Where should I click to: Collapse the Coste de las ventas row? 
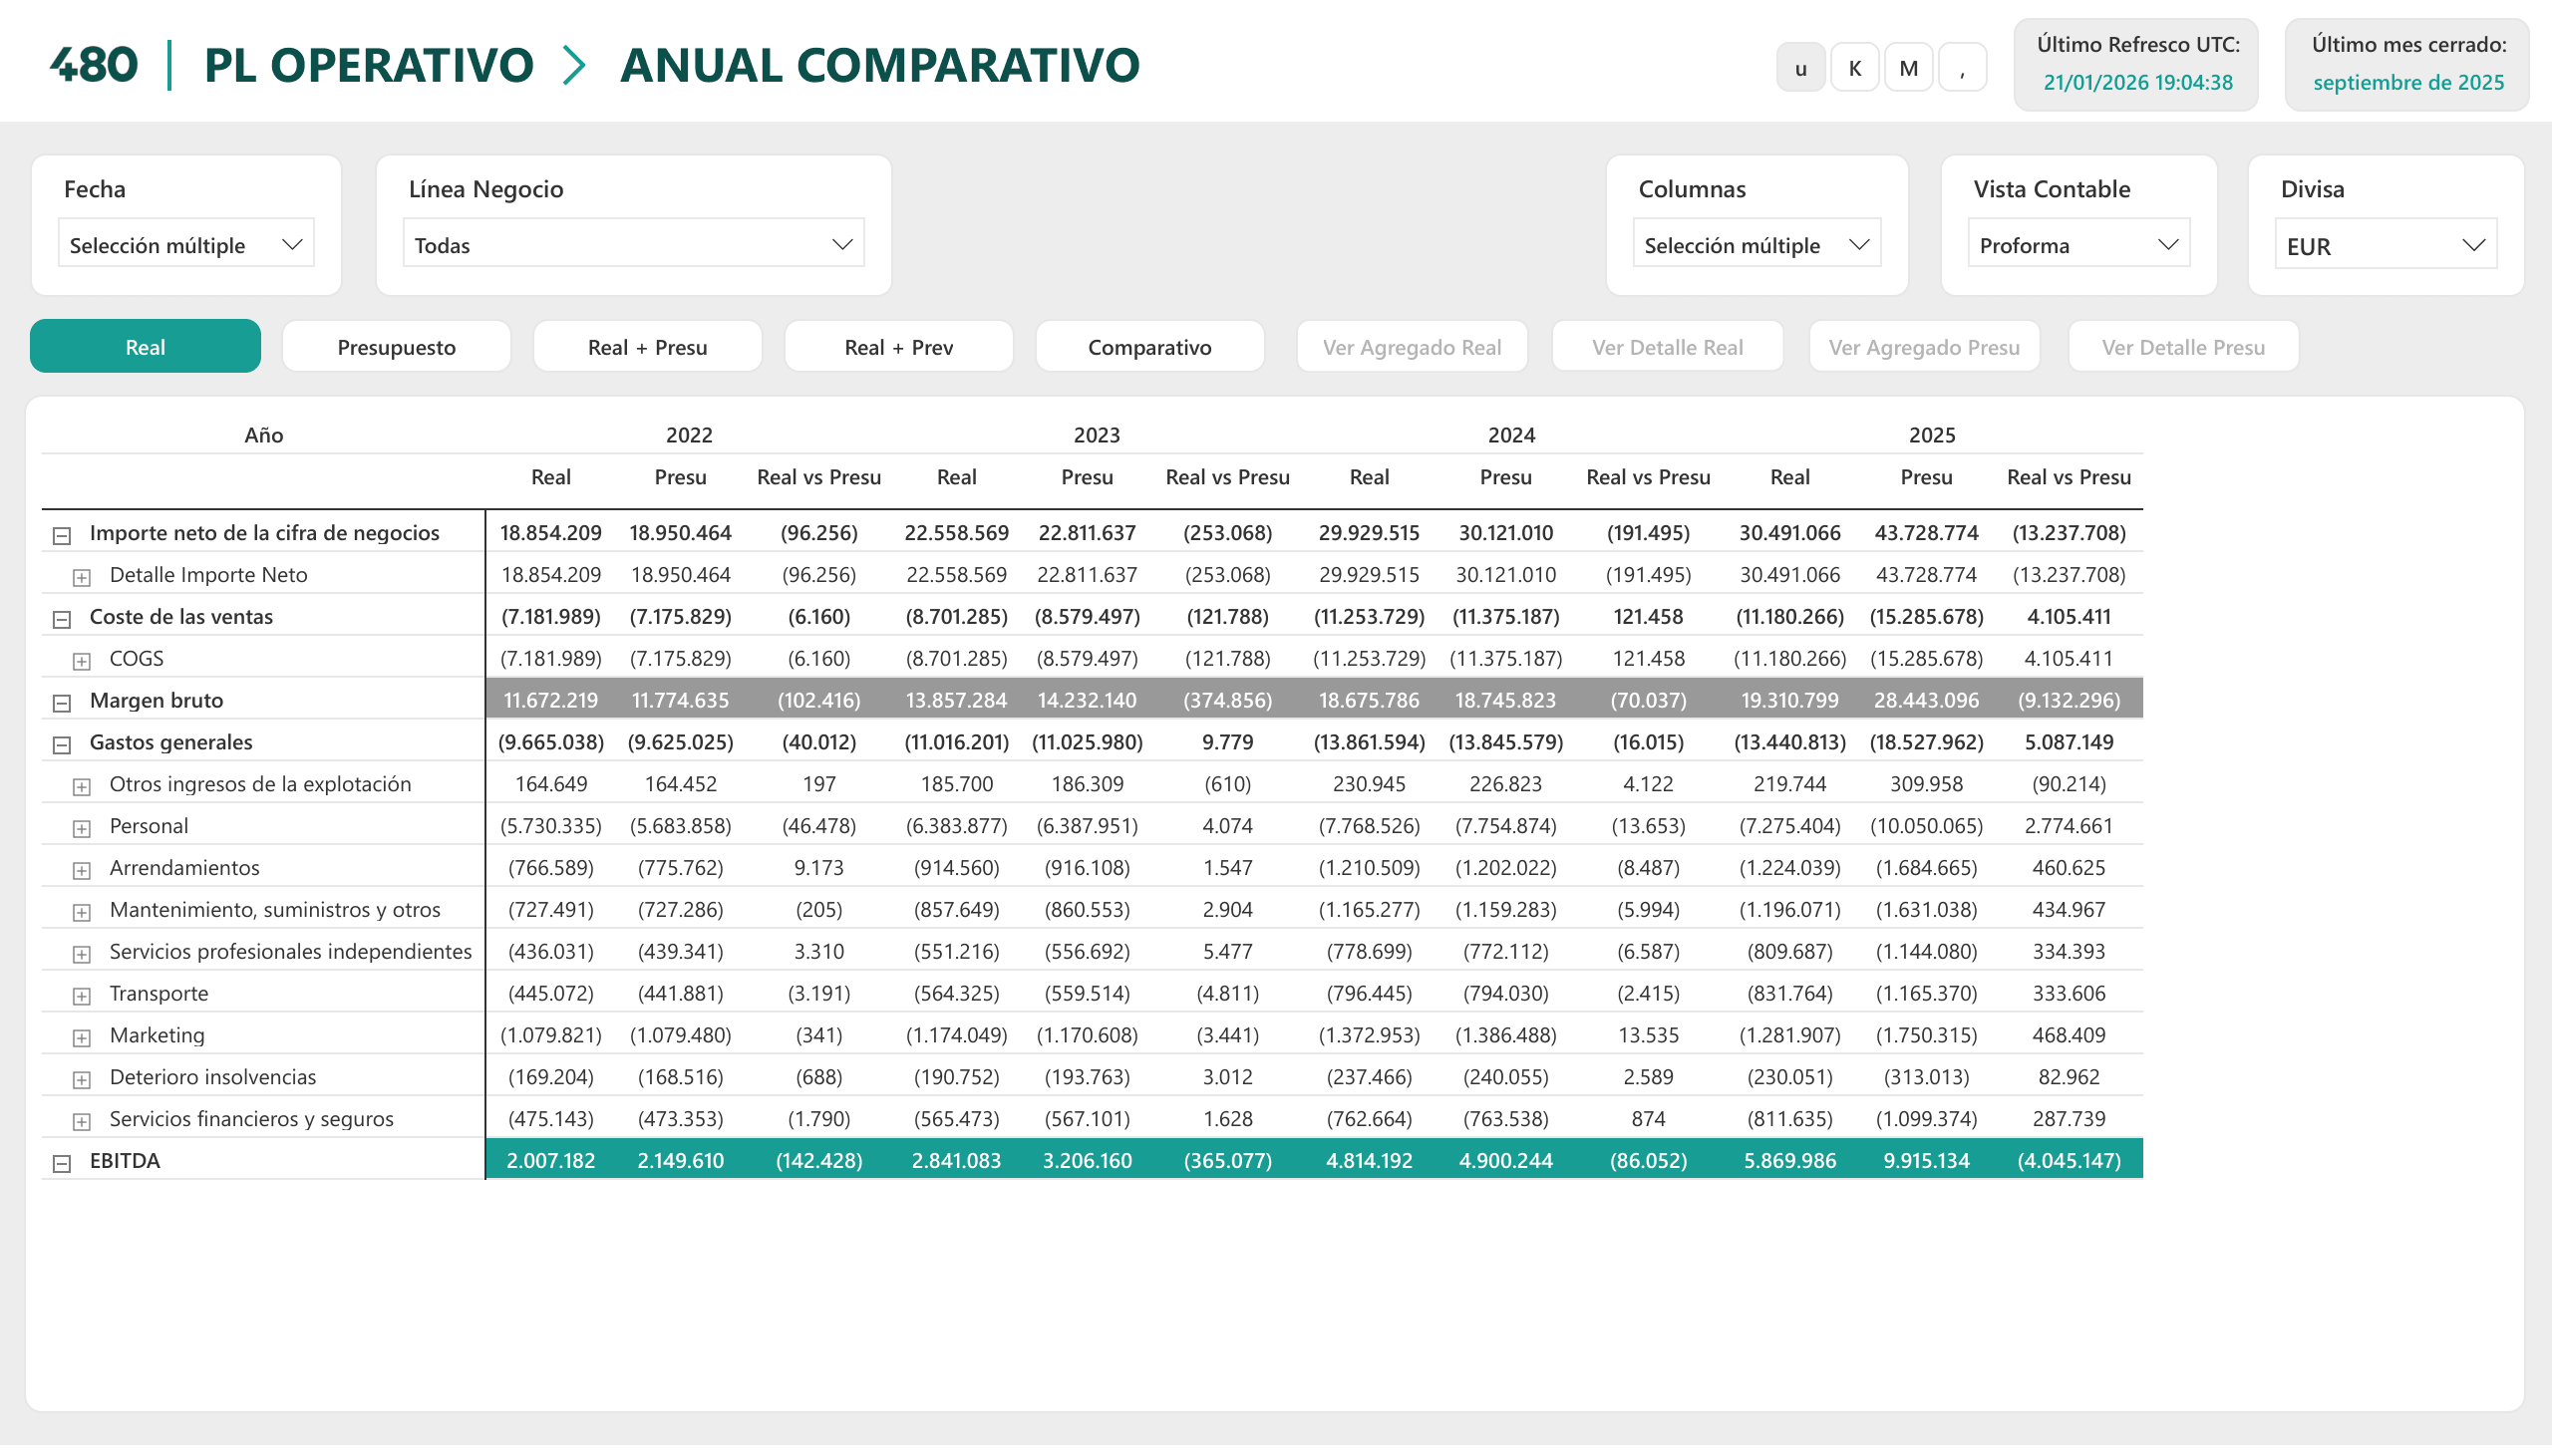62,620
